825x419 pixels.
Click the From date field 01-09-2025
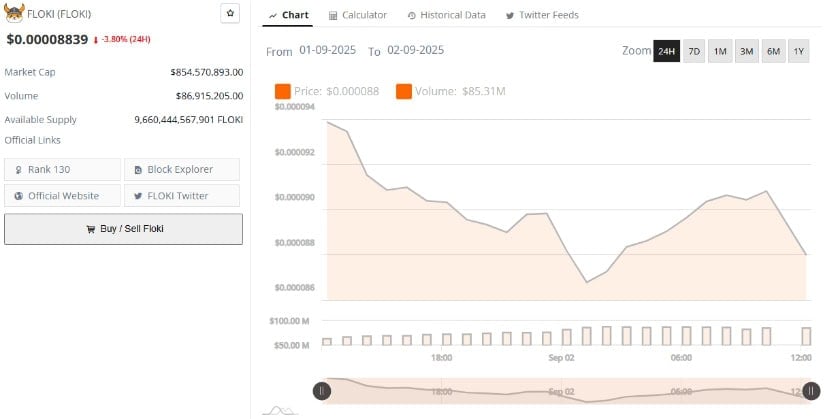(x=327, y=51)
